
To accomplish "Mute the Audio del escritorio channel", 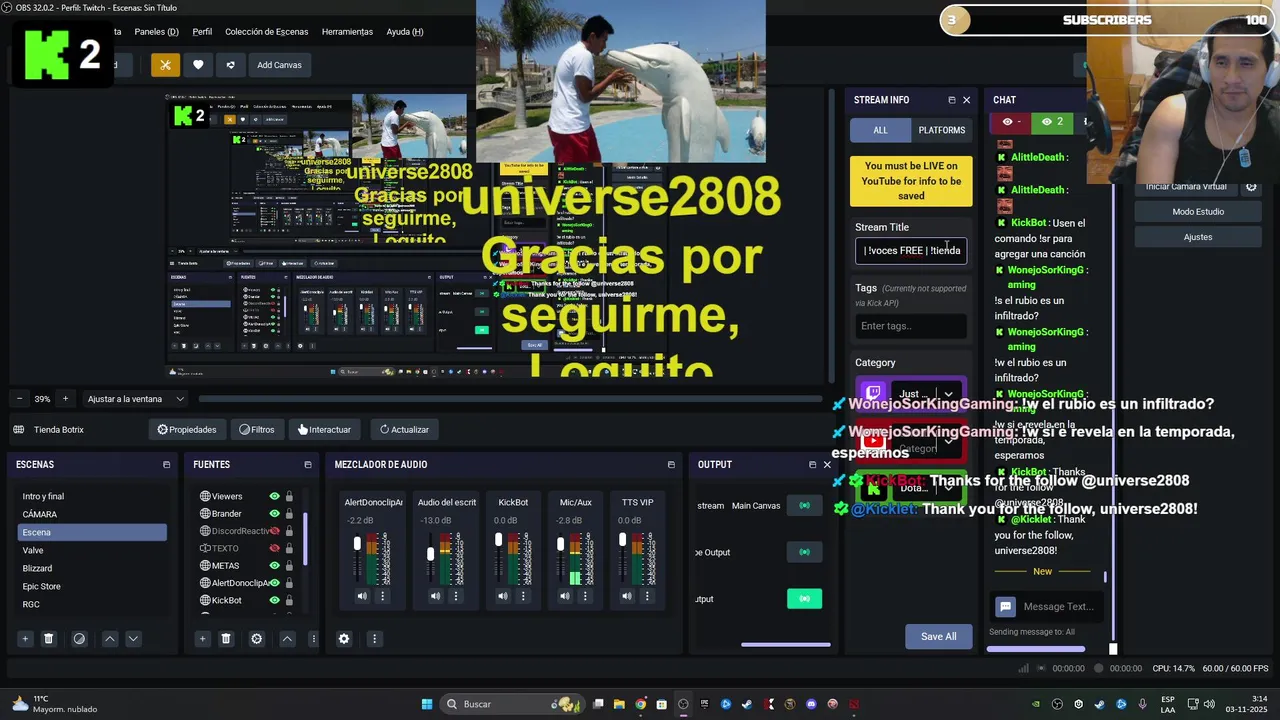I will [x=435, y=596].
